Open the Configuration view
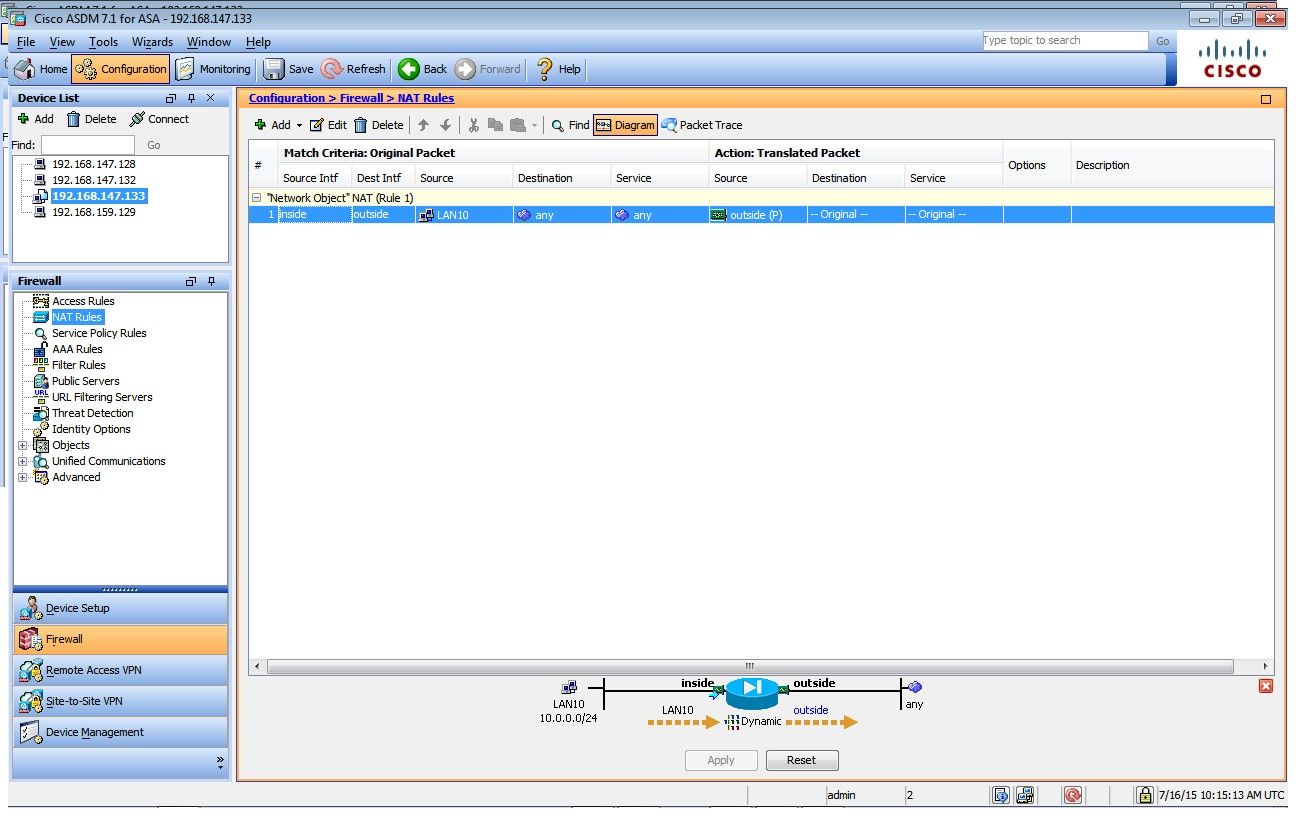The width and height of the screenshot is (1296, 816). tap(121, 69)
